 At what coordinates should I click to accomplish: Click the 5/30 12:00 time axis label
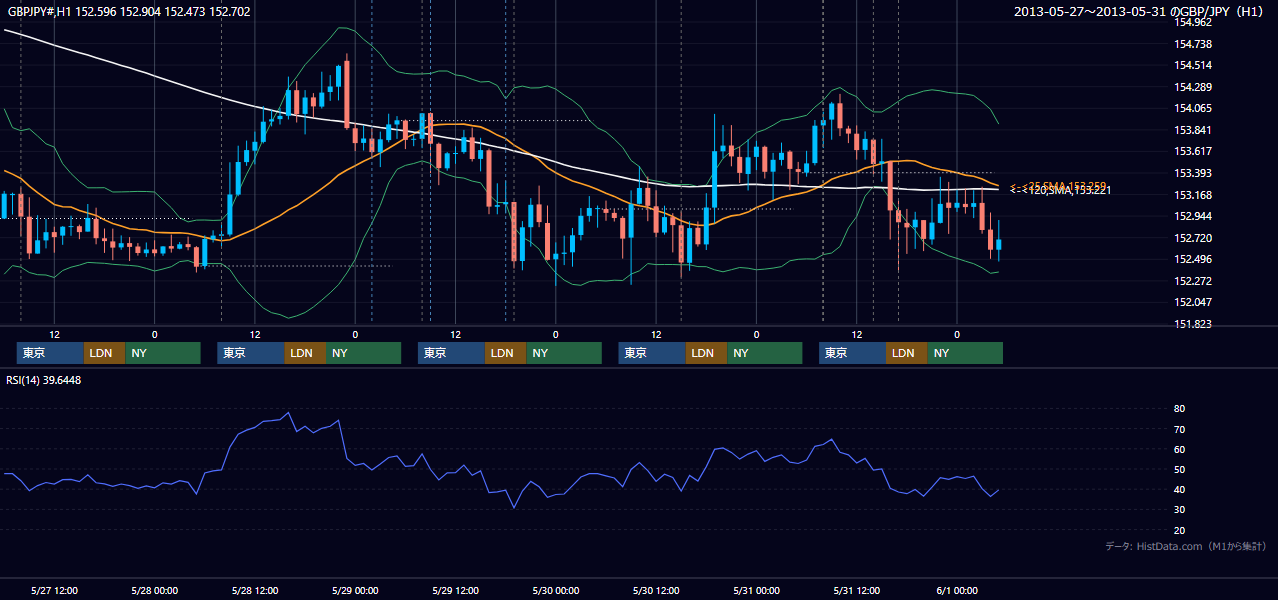[656, 591]
